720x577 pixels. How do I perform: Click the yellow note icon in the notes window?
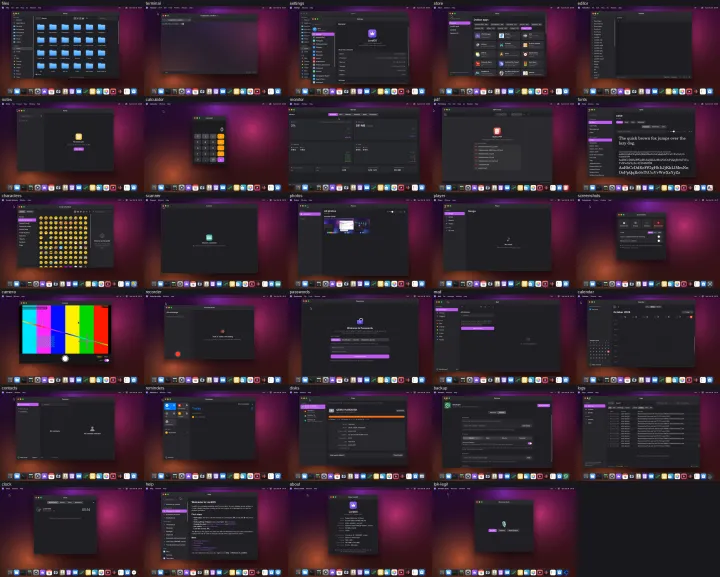coord(79,137)
